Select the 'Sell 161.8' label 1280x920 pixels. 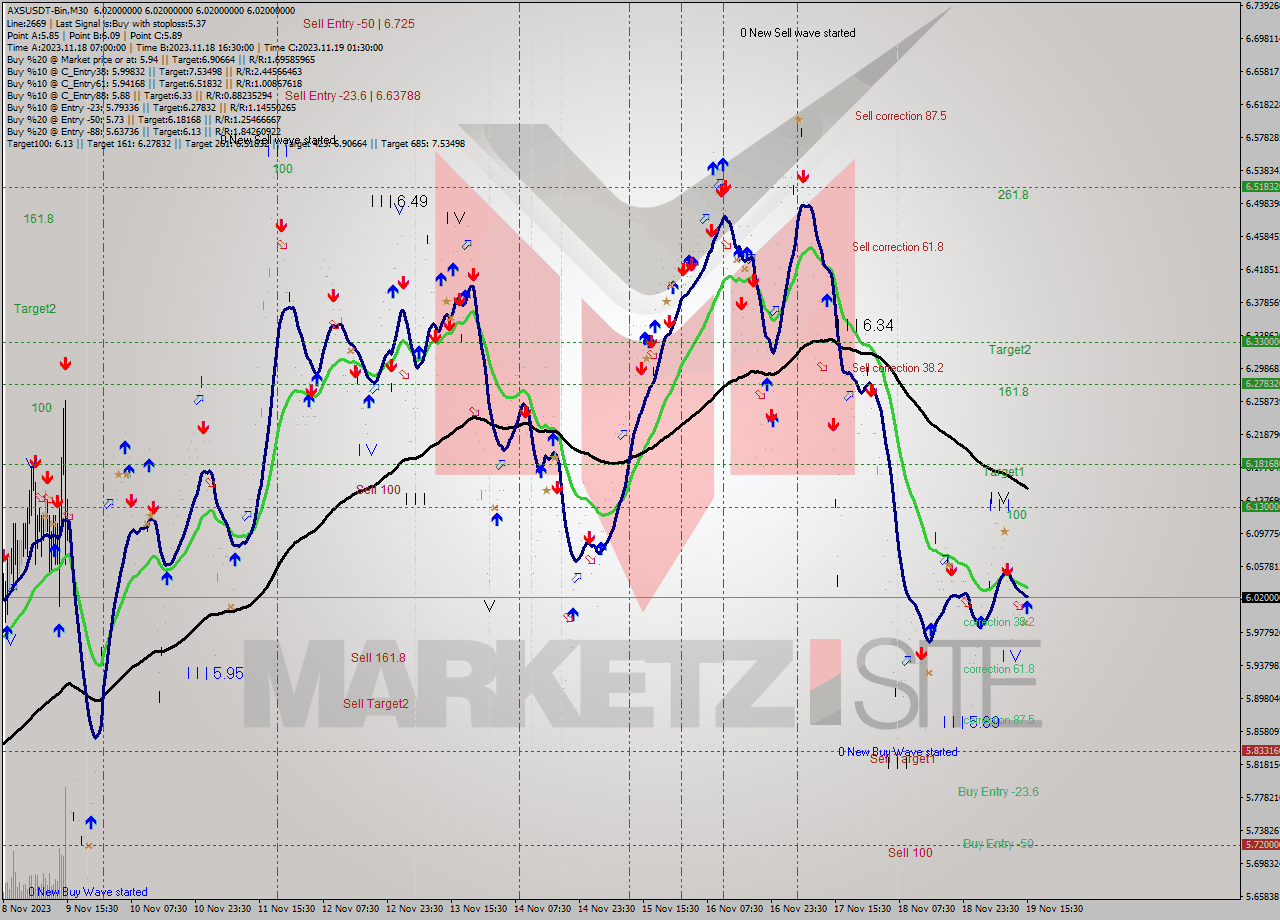click(378, 658)
